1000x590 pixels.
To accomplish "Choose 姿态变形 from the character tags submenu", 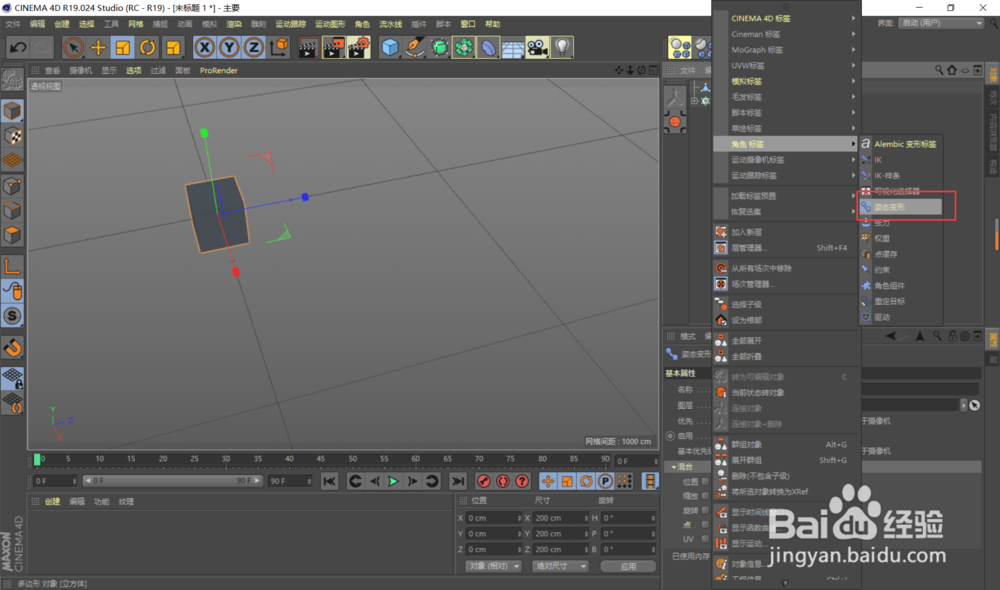I will click(x=901, y=207).
